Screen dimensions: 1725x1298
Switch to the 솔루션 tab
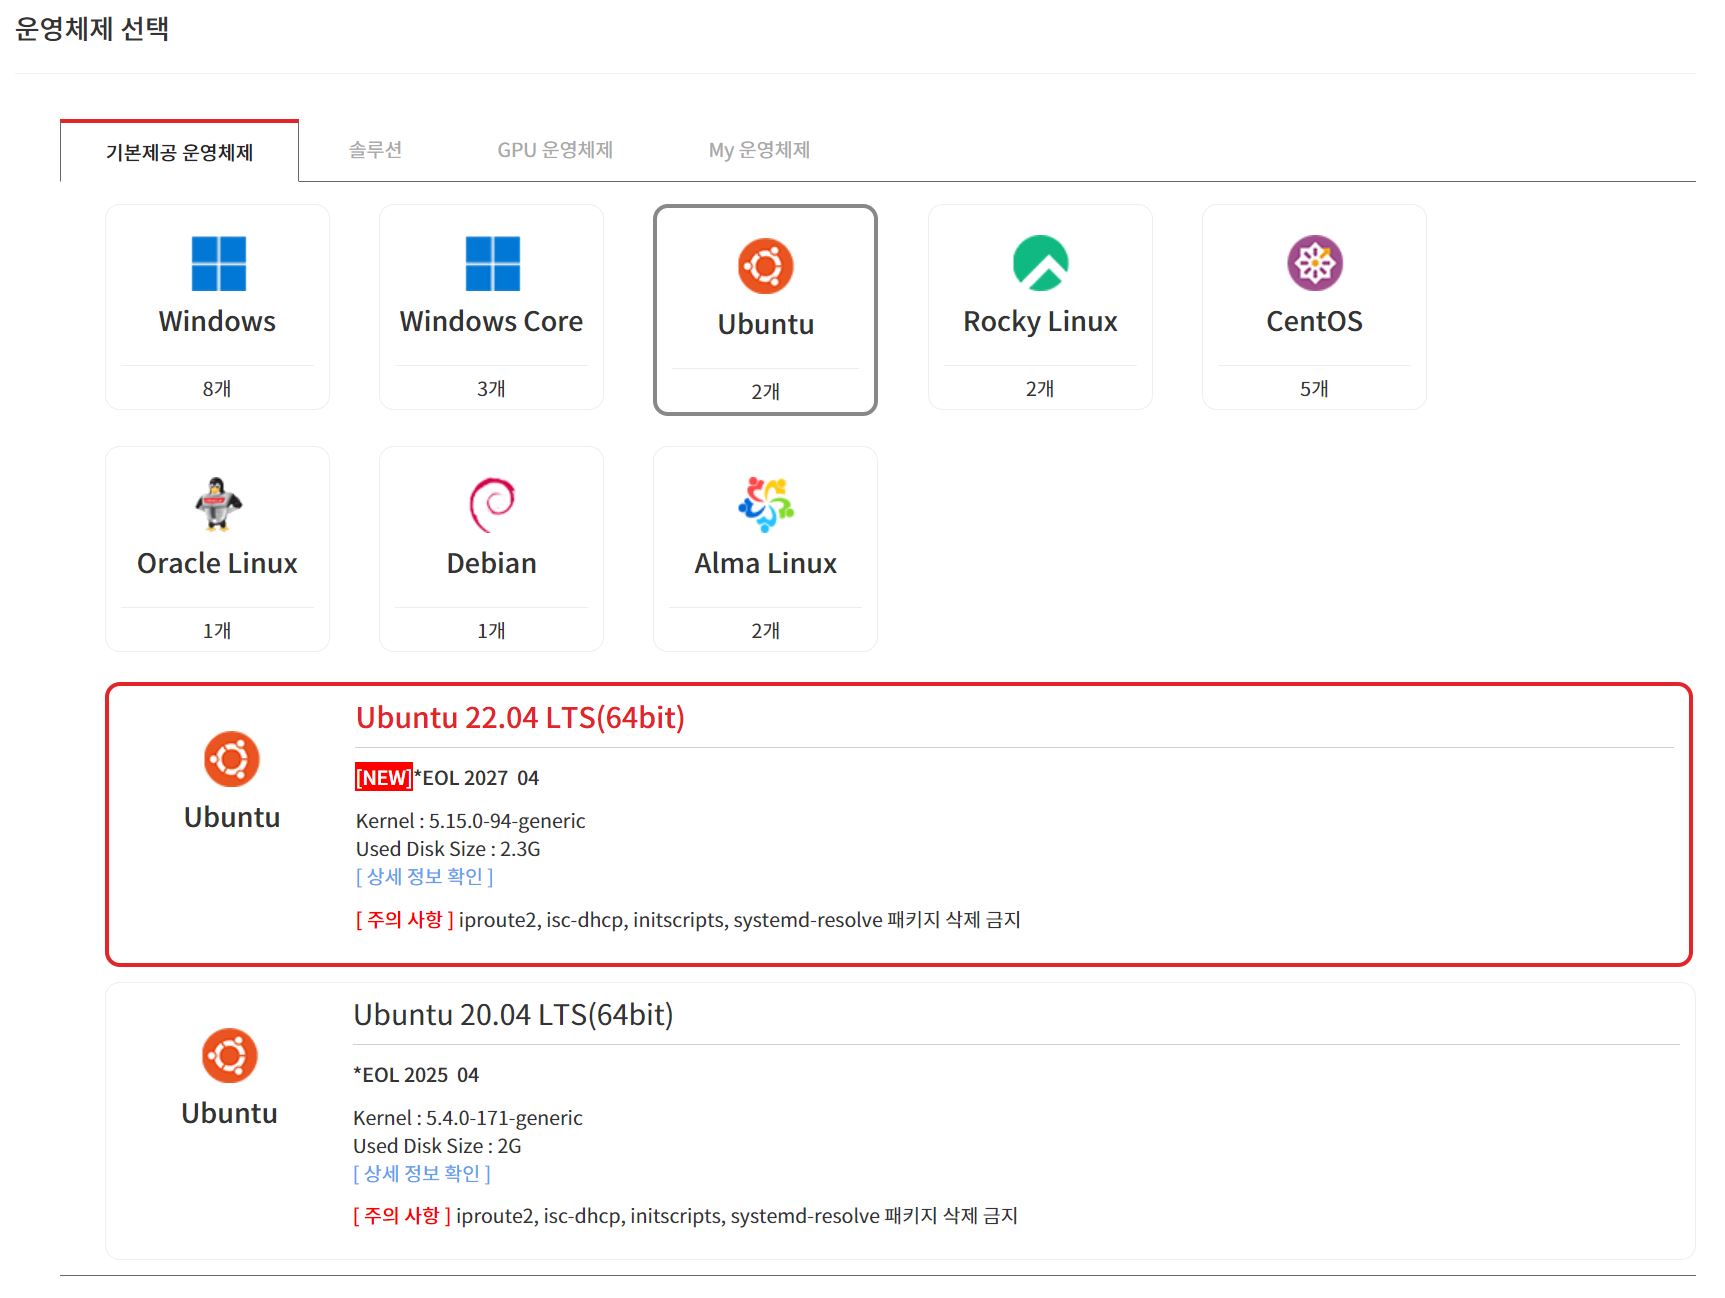pos(375,150)
